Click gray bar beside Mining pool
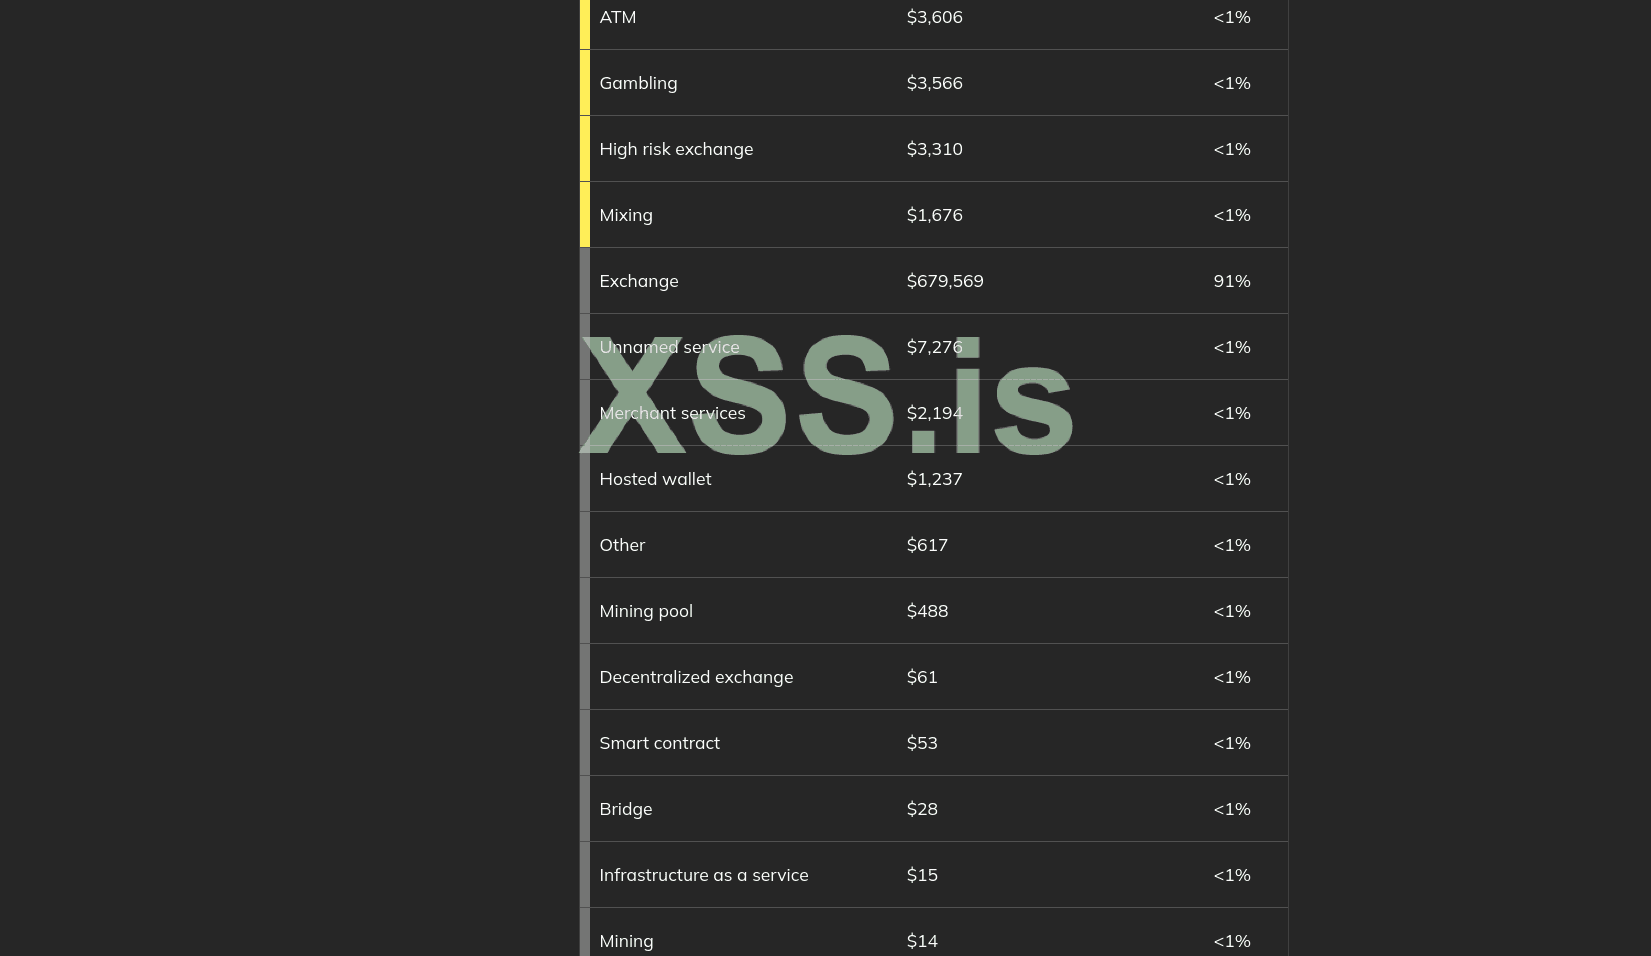The image size is (1651, 956). pos(585,611)
